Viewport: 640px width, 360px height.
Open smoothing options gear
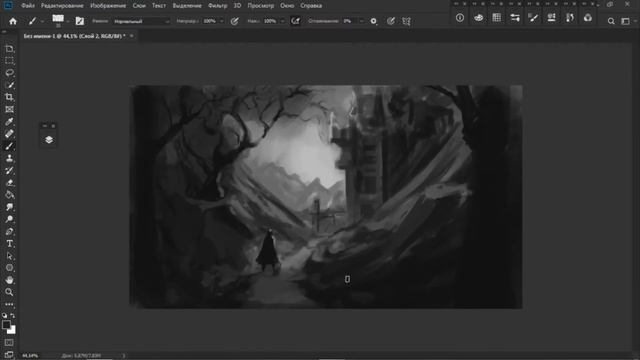click(x=374, y=21)
